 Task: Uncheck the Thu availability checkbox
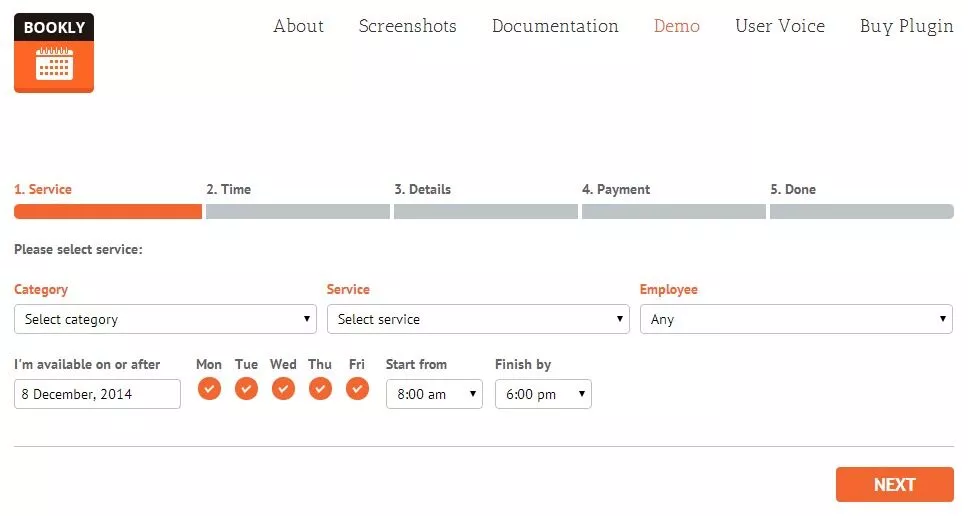point(320,389)
